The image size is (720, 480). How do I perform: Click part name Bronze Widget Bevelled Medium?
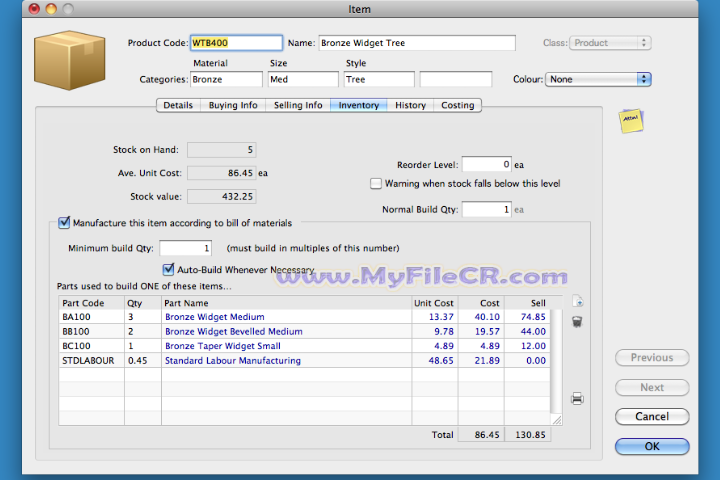[x=233, y=331]
